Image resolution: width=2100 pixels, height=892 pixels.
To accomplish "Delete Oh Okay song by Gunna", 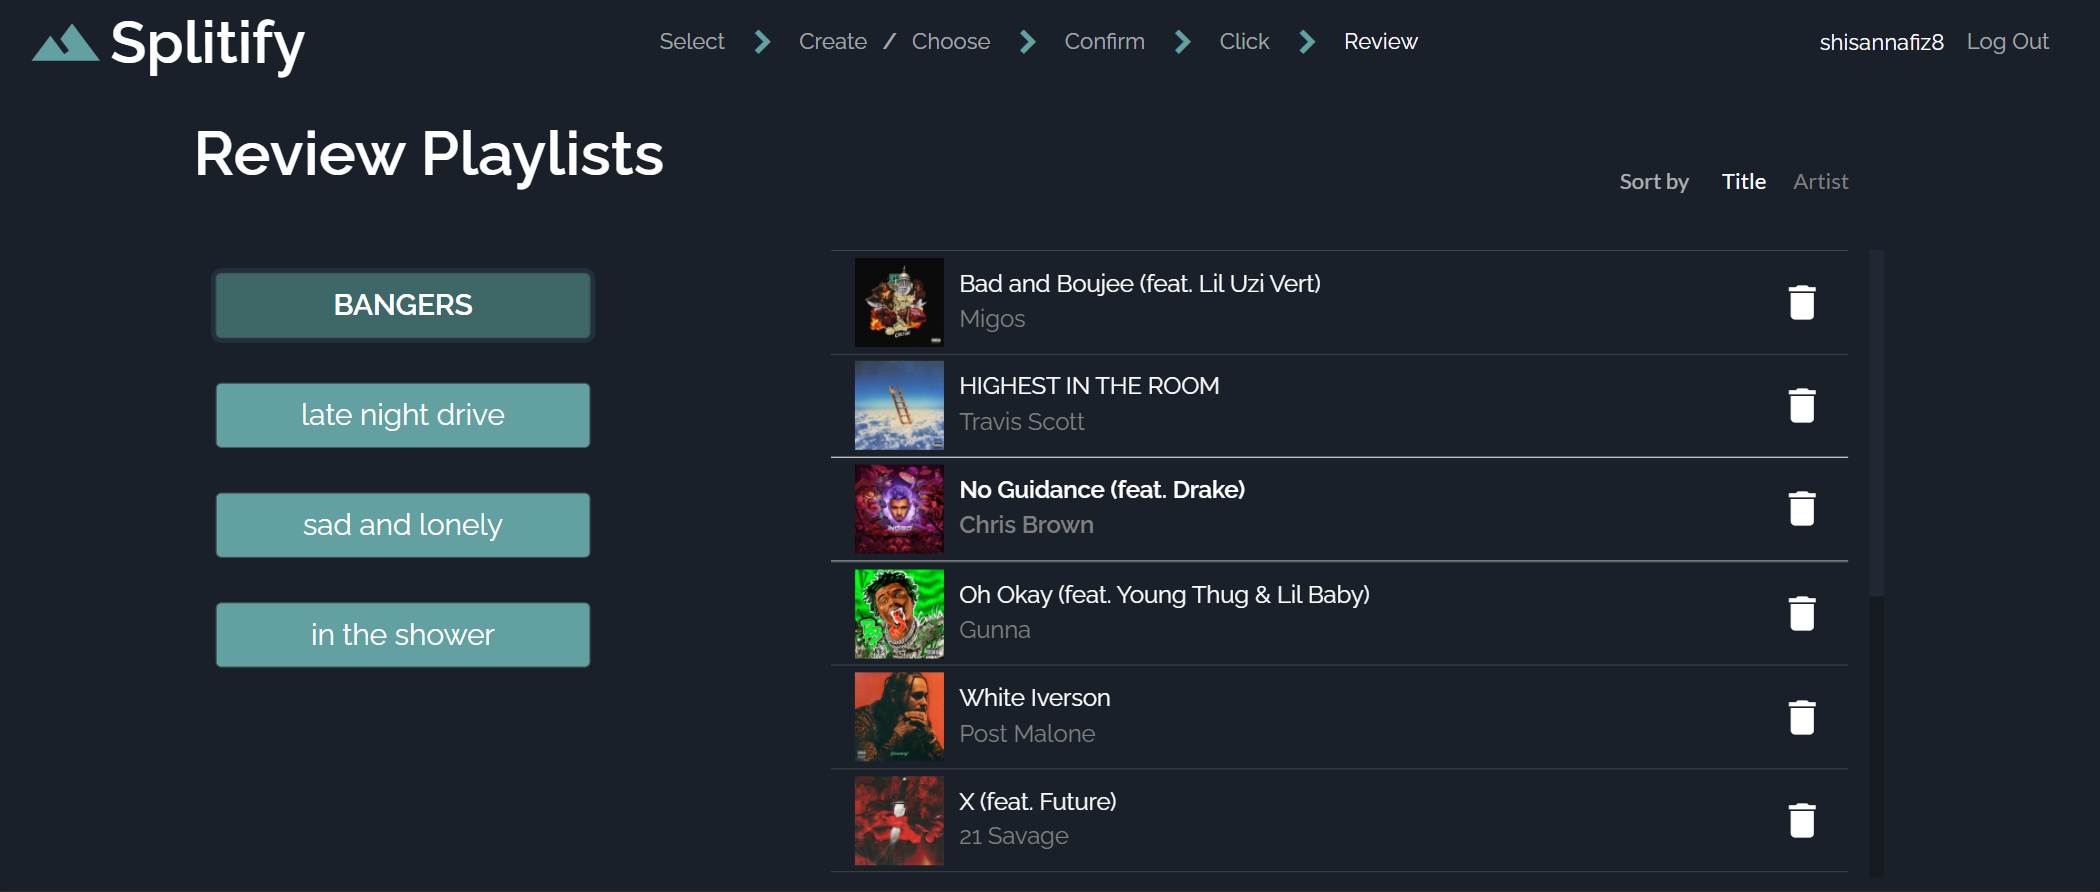I will coord(1801,613).
